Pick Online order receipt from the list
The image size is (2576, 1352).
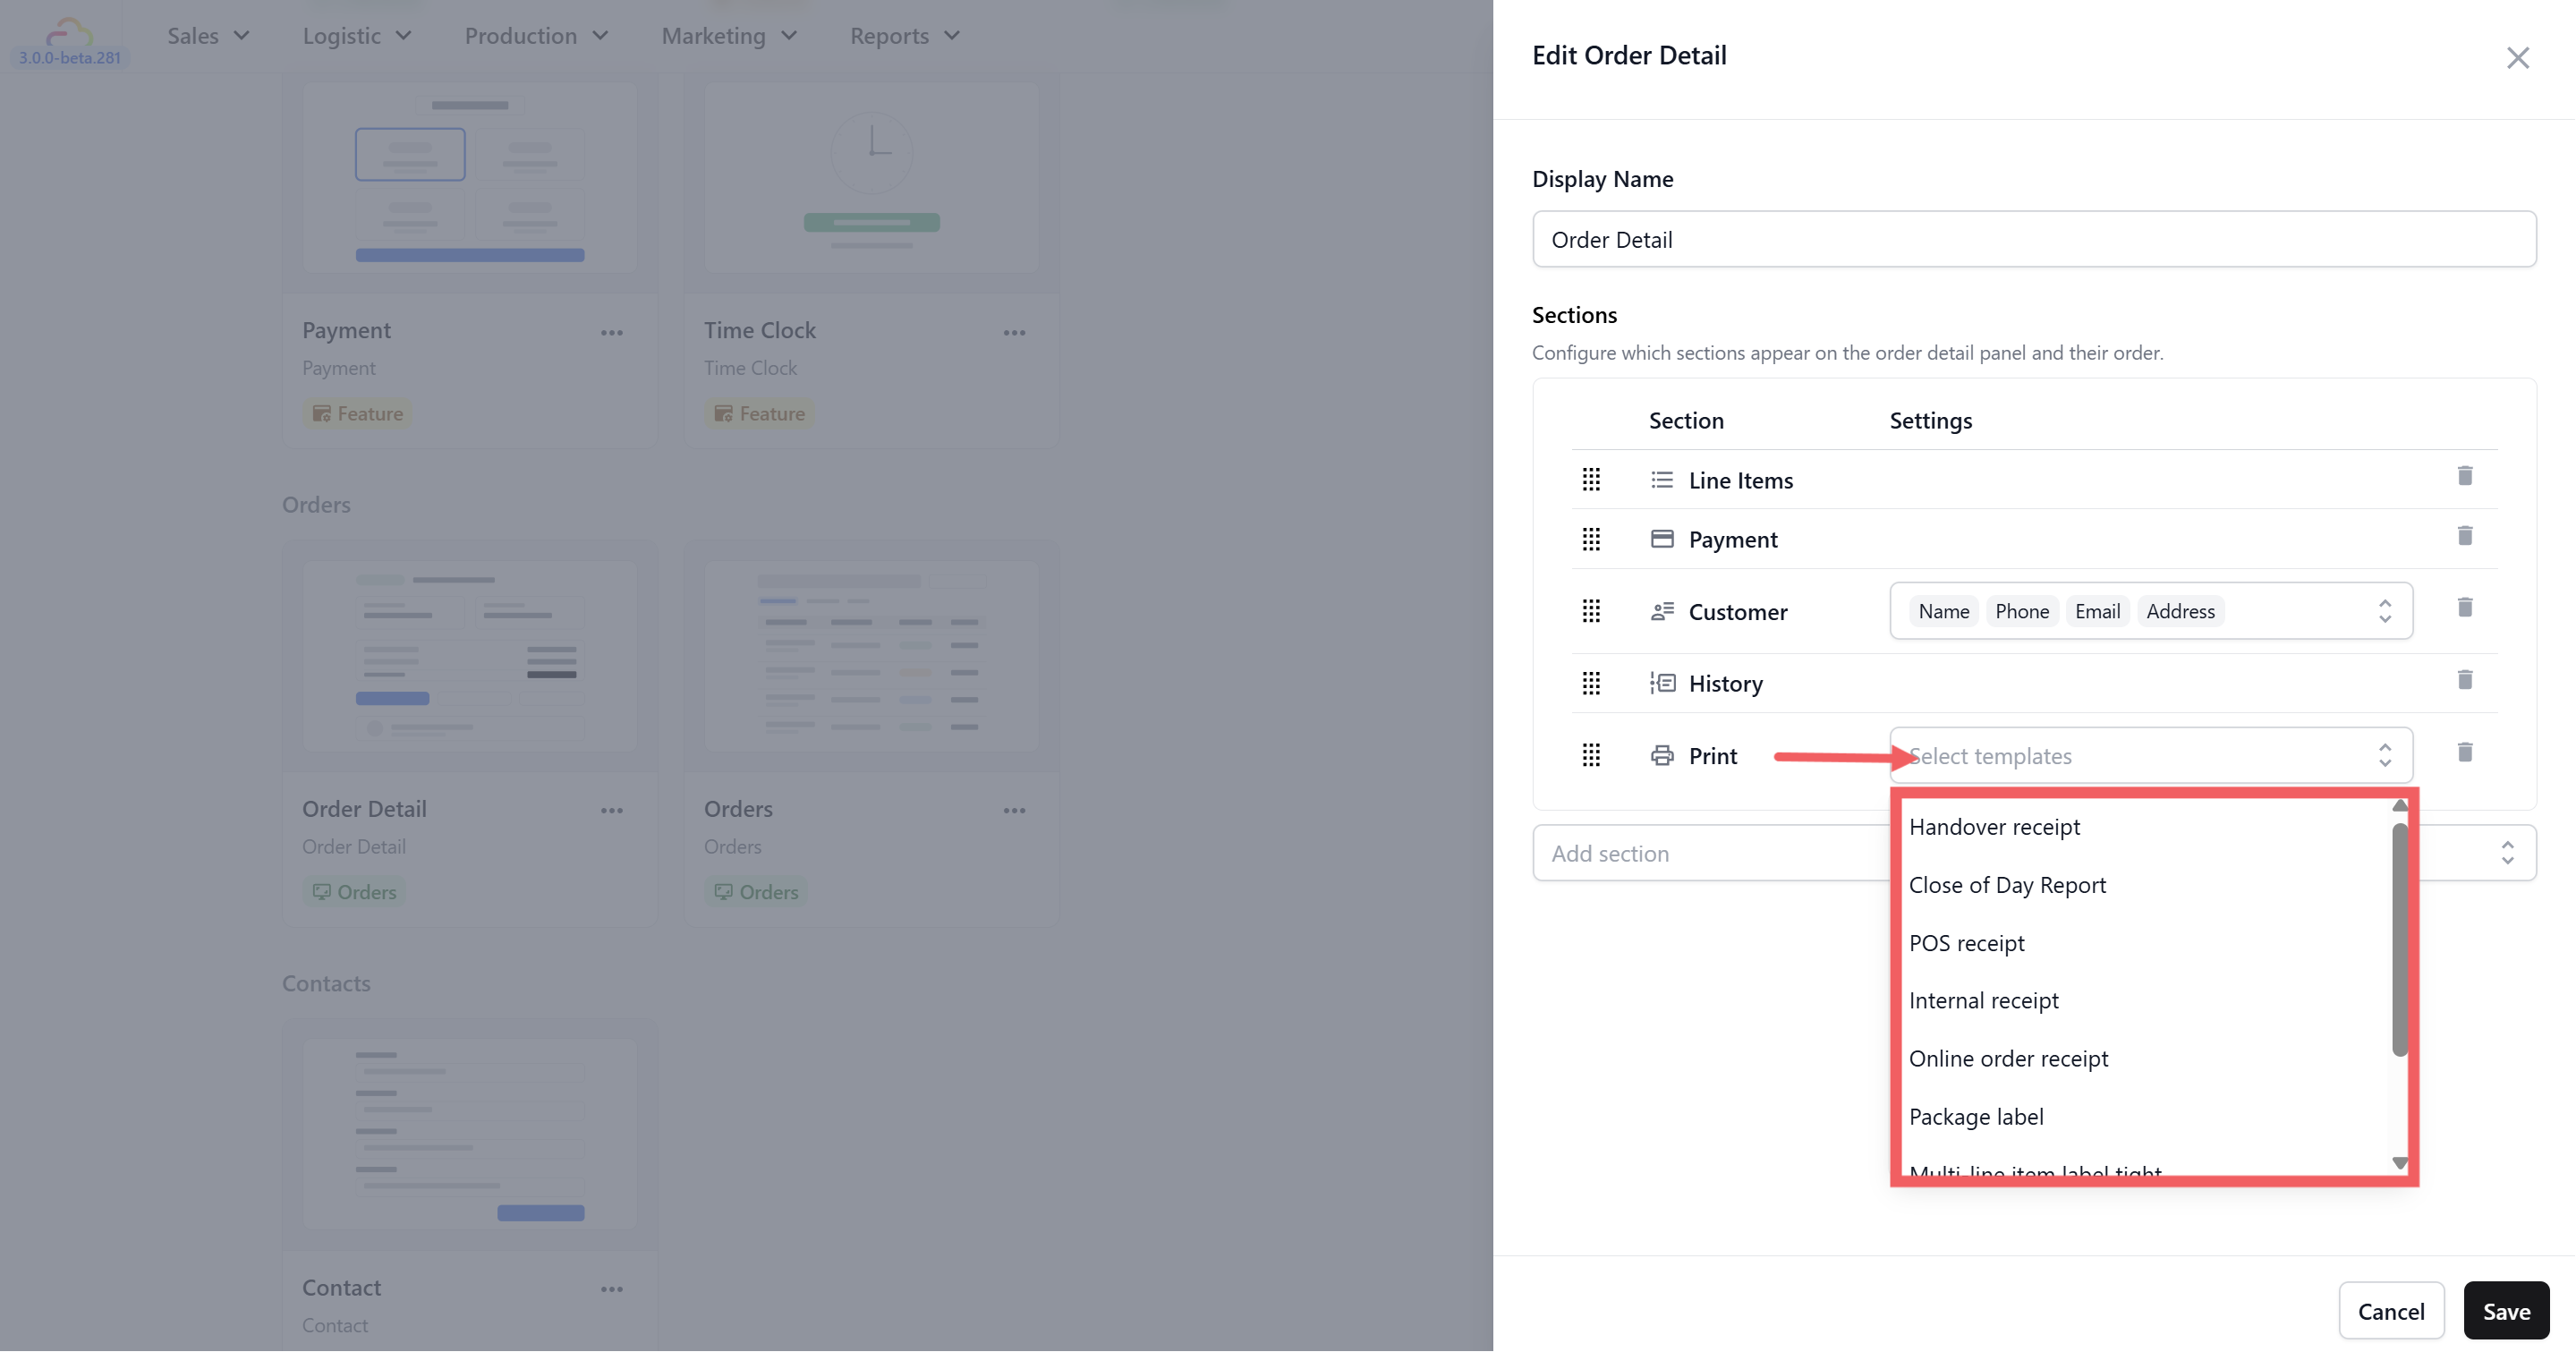(2008, 1058)
